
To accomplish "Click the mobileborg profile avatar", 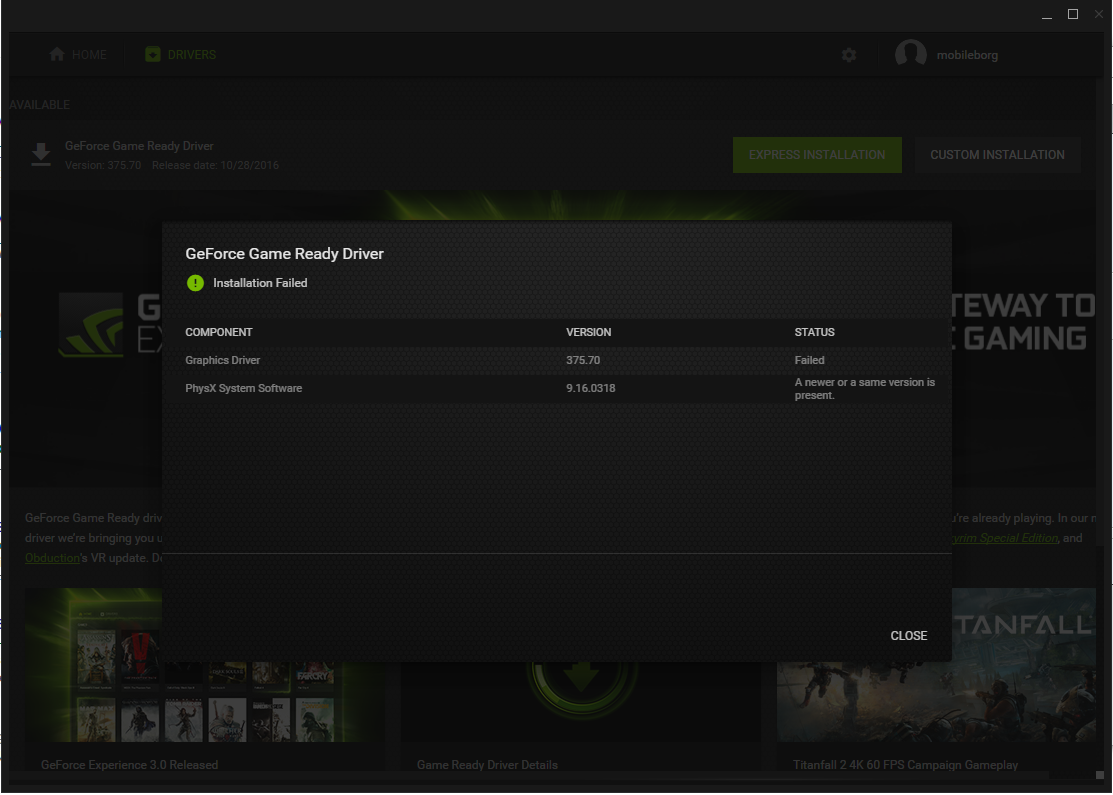I will [x=911, y=54].
